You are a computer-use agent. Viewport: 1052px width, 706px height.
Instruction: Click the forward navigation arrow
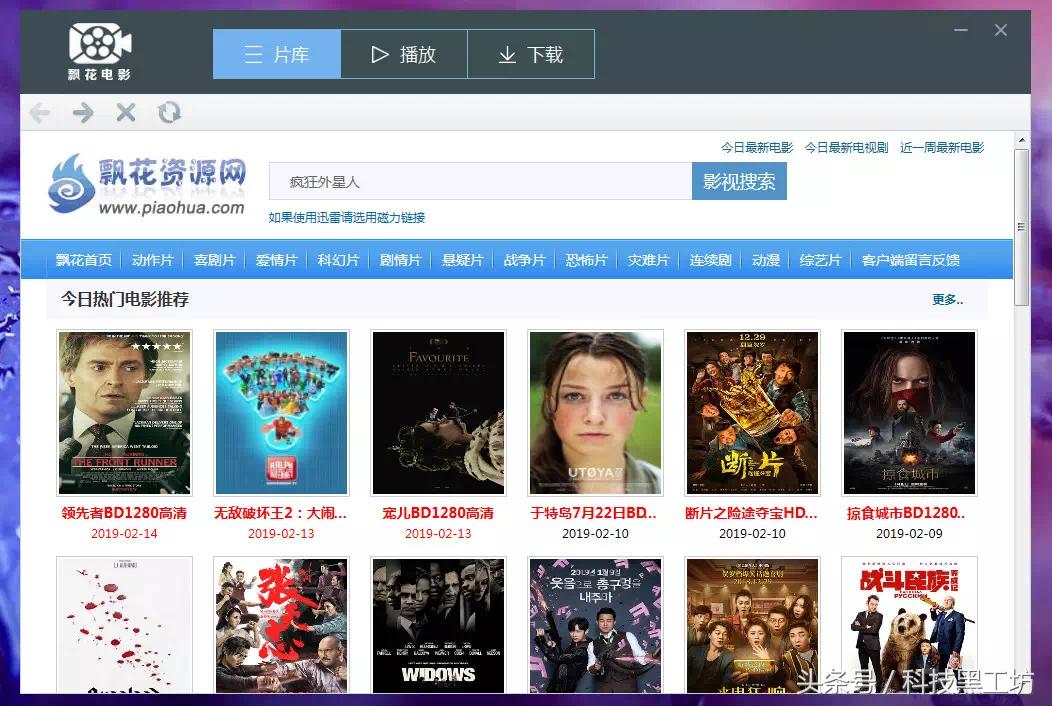tap(84, 113)
